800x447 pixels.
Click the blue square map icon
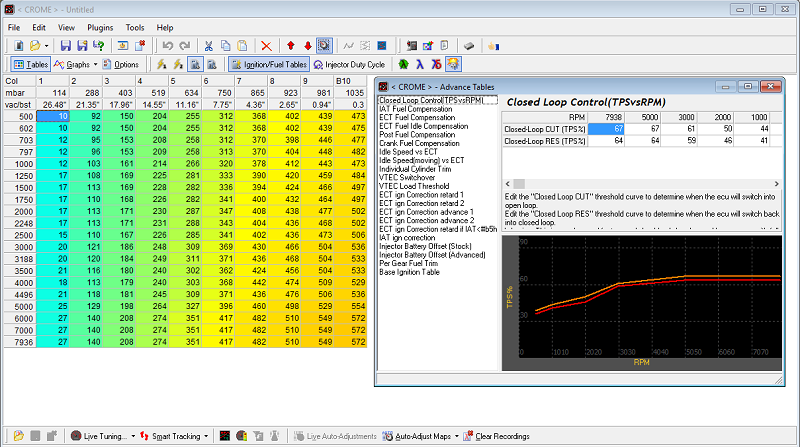(x=382, y=46)
